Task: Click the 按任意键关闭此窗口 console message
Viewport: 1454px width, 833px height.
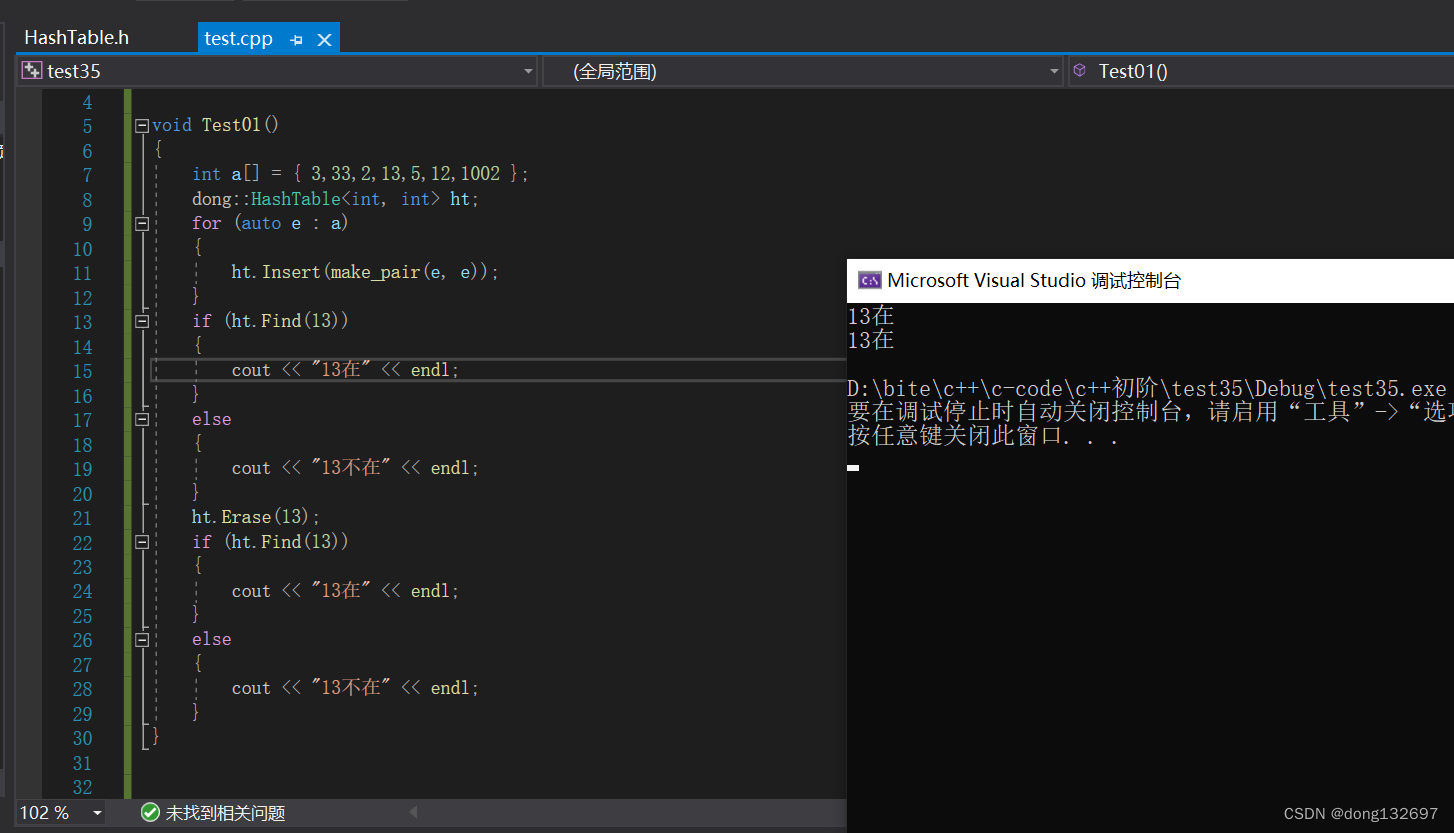Action: click(x=982, y=436)
